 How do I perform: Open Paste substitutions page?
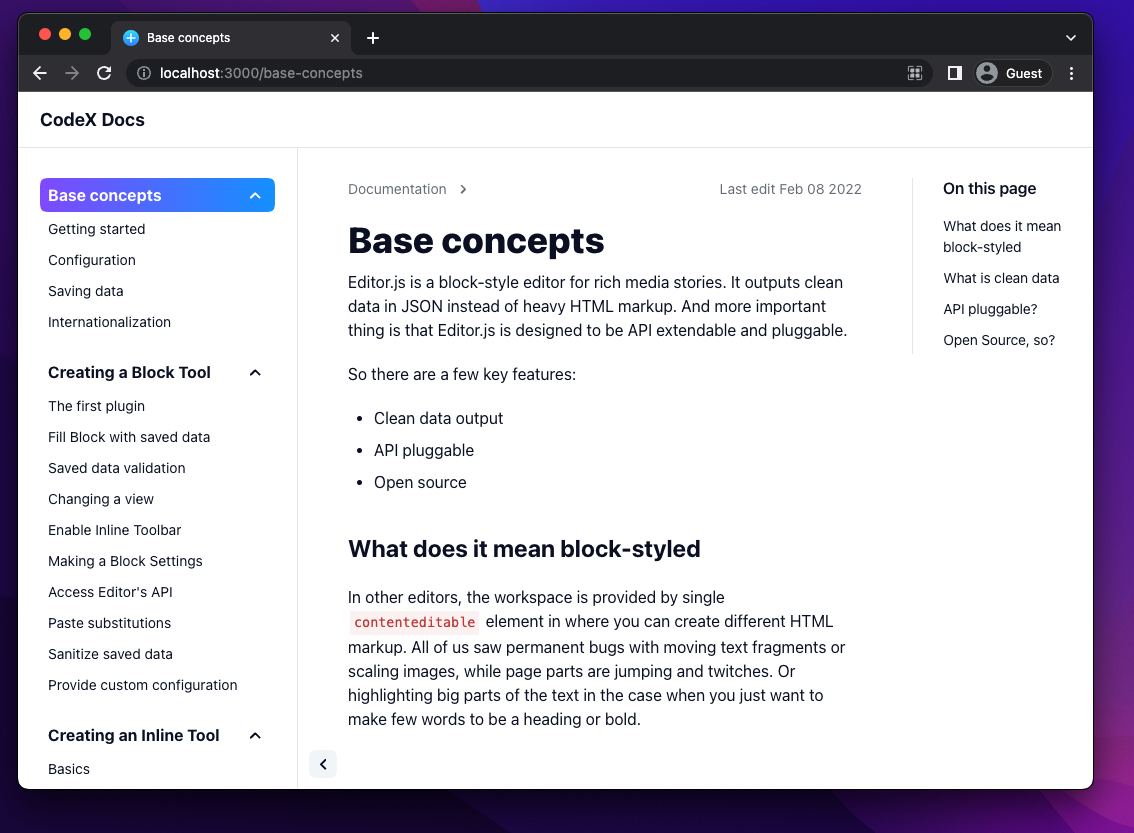[109, 623]
